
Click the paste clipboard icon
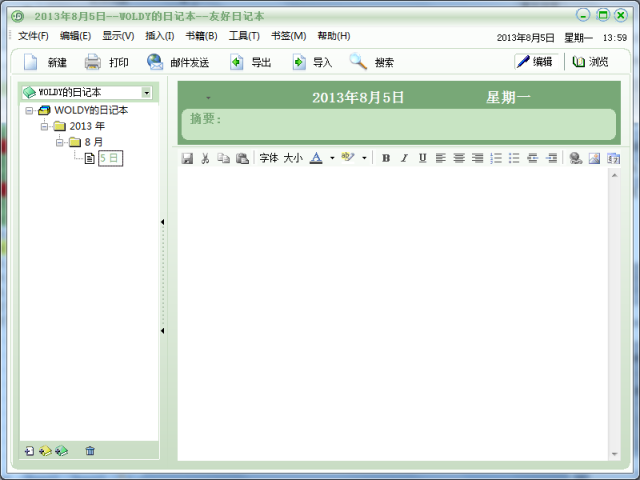click(242, 158)
